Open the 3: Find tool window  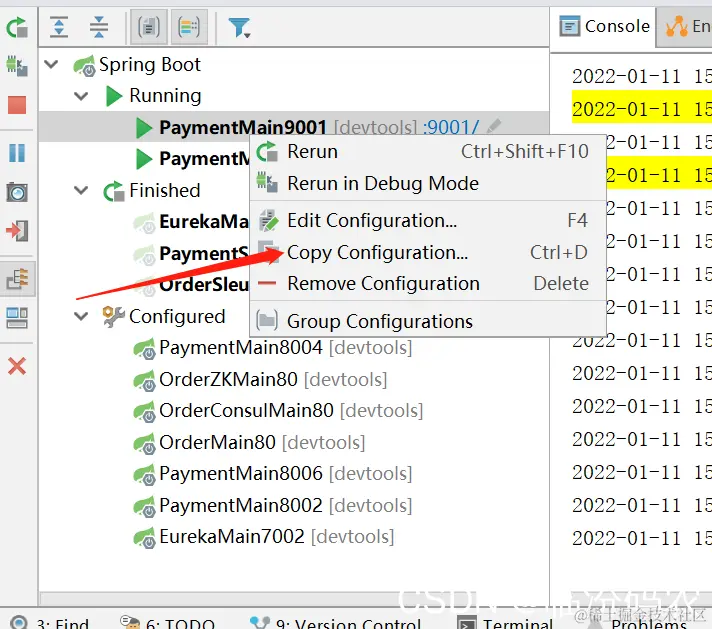click(49, 622)
